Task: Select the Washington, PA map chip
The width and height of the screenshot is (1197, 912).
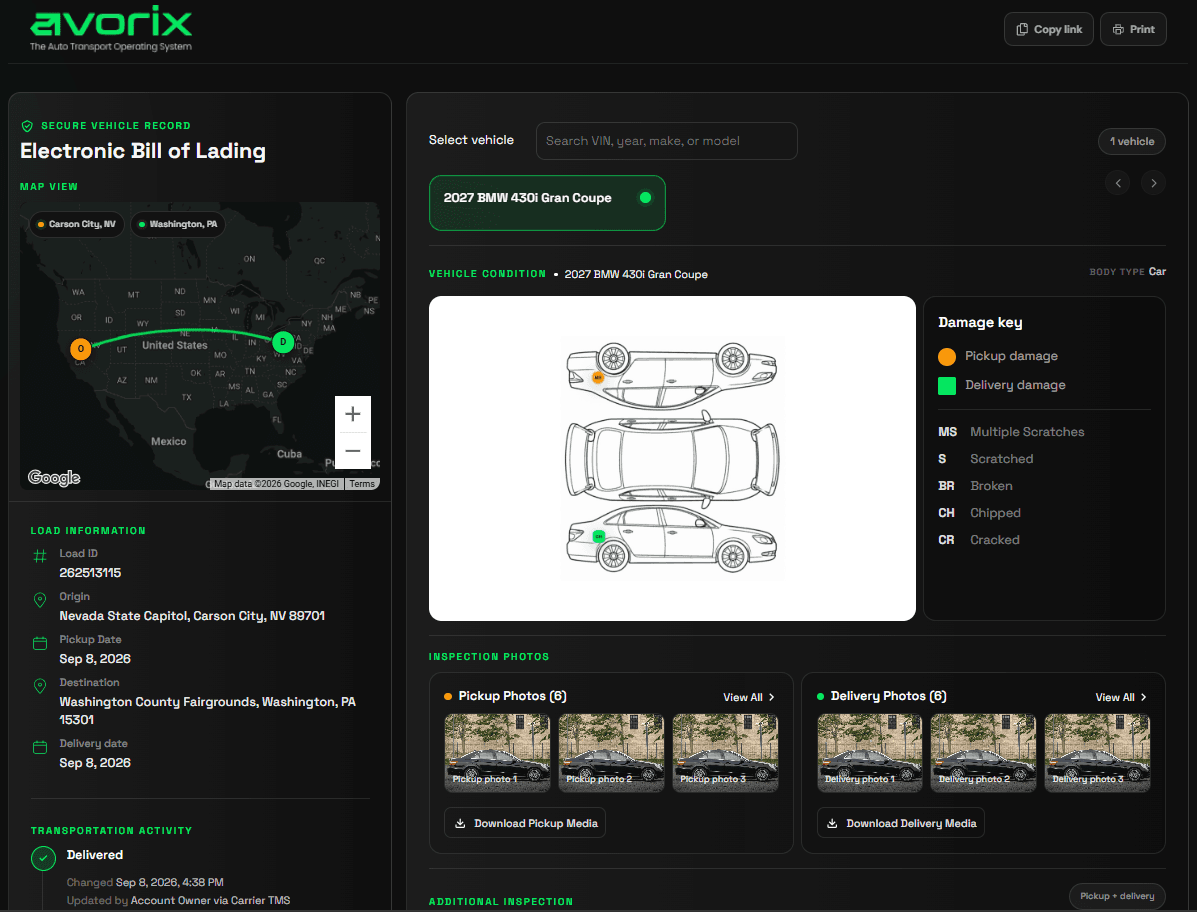Action: point(178,224)
